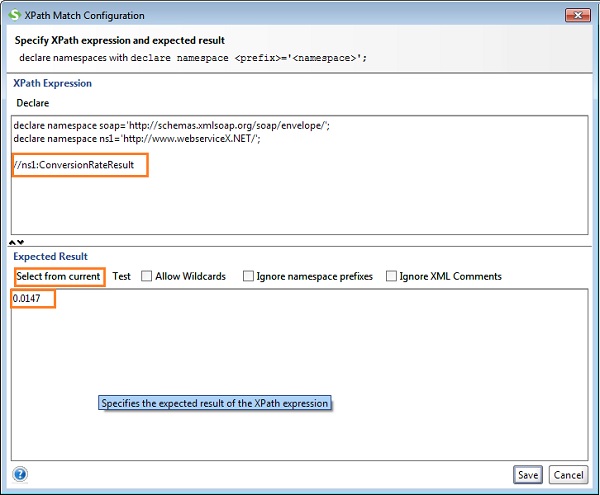Click the 0.0147 expected result value

click(31, 299)
